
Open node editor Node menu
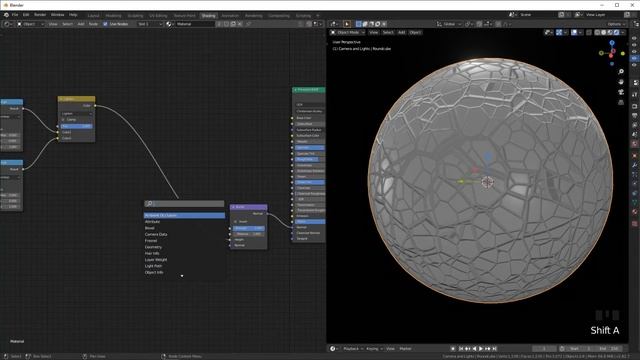click(93, 24)
